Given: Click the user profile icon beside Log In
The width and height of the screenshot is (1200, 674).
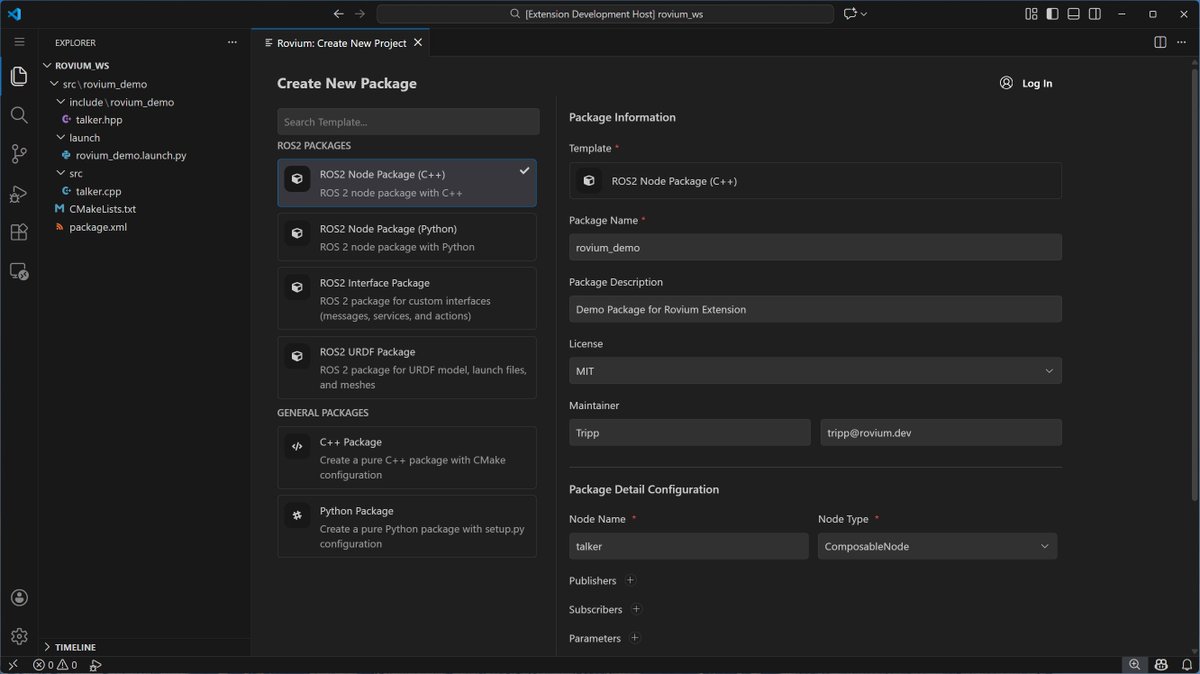Looking at the screenshot, I should 1006,83.
